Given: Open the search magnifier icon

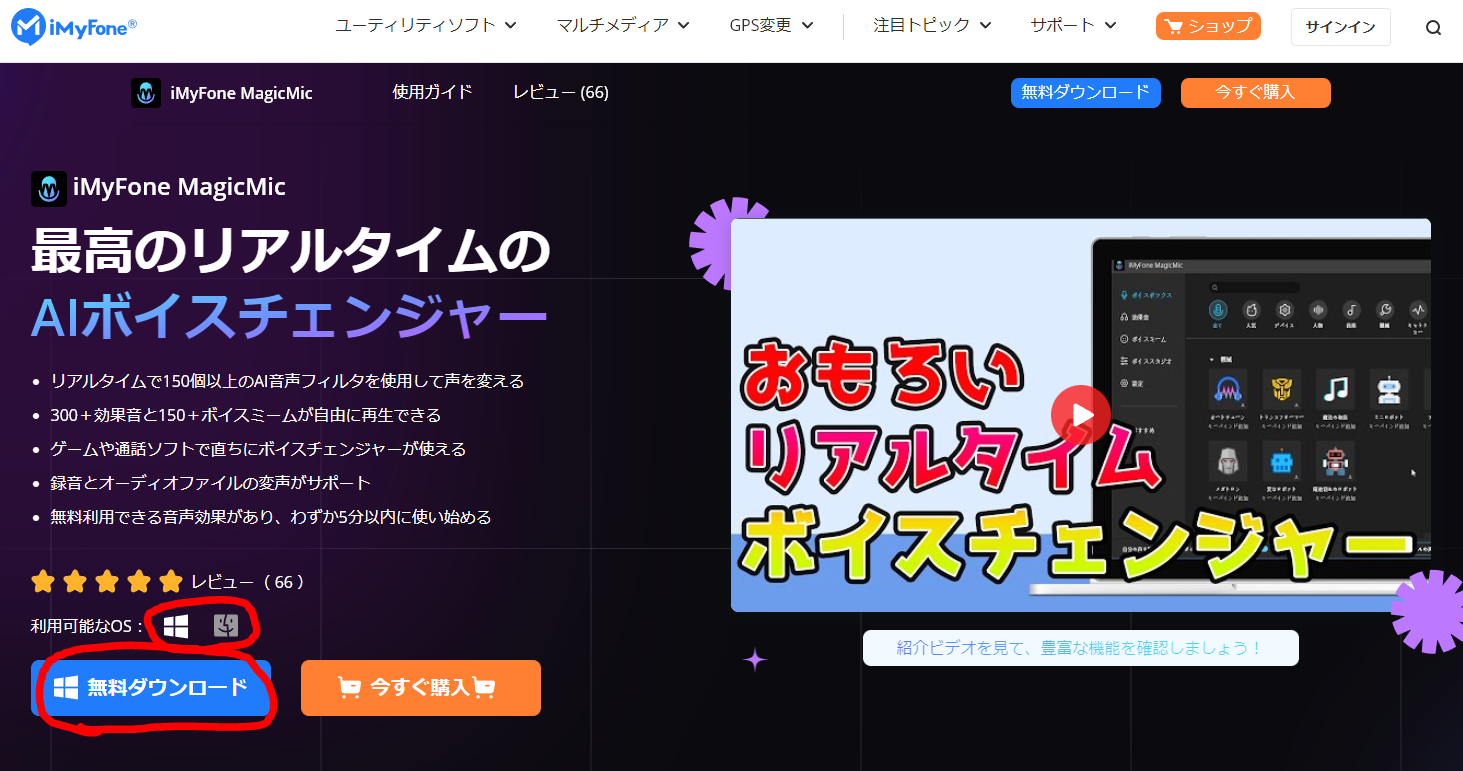Looking at the screenshot, I should pos(1433,28).
